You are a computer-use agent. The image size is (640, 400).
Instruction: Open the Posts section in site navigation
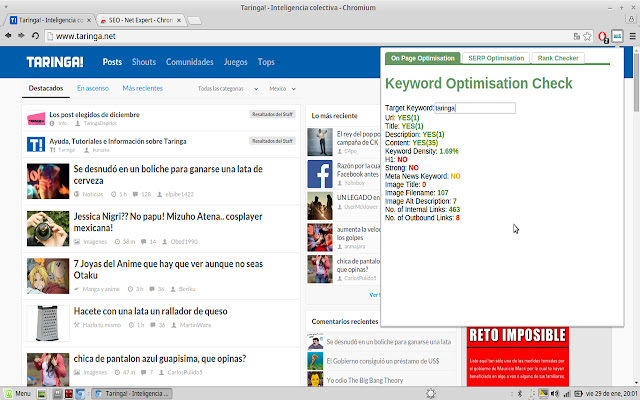click(x=112, y=62)
